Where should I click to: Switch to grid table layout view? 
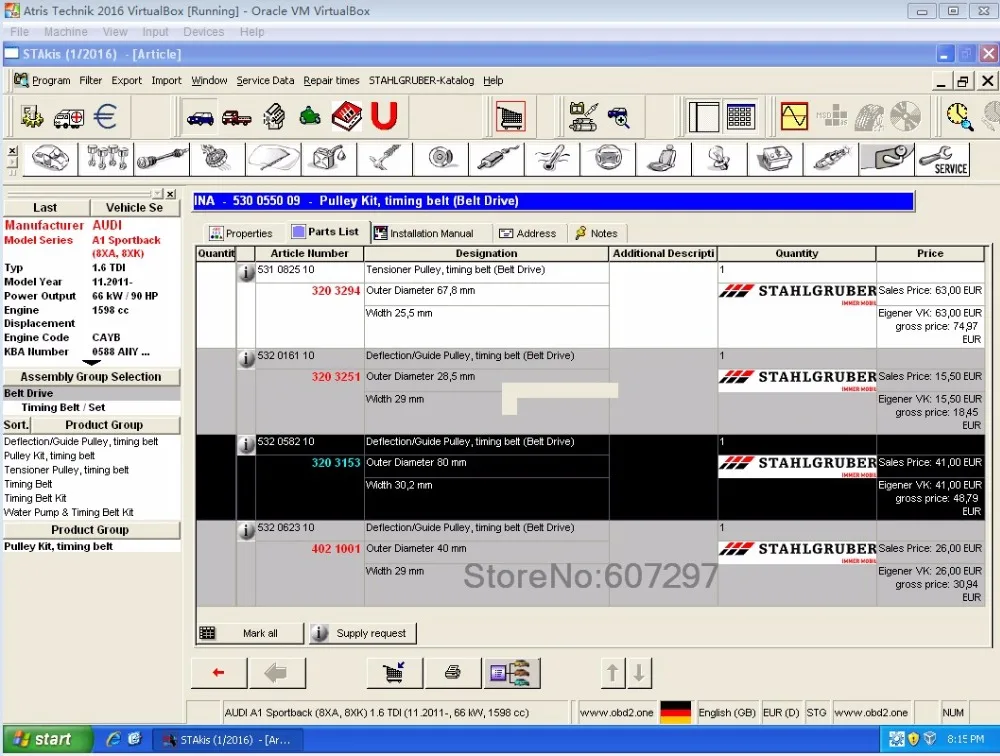[740, 117]
